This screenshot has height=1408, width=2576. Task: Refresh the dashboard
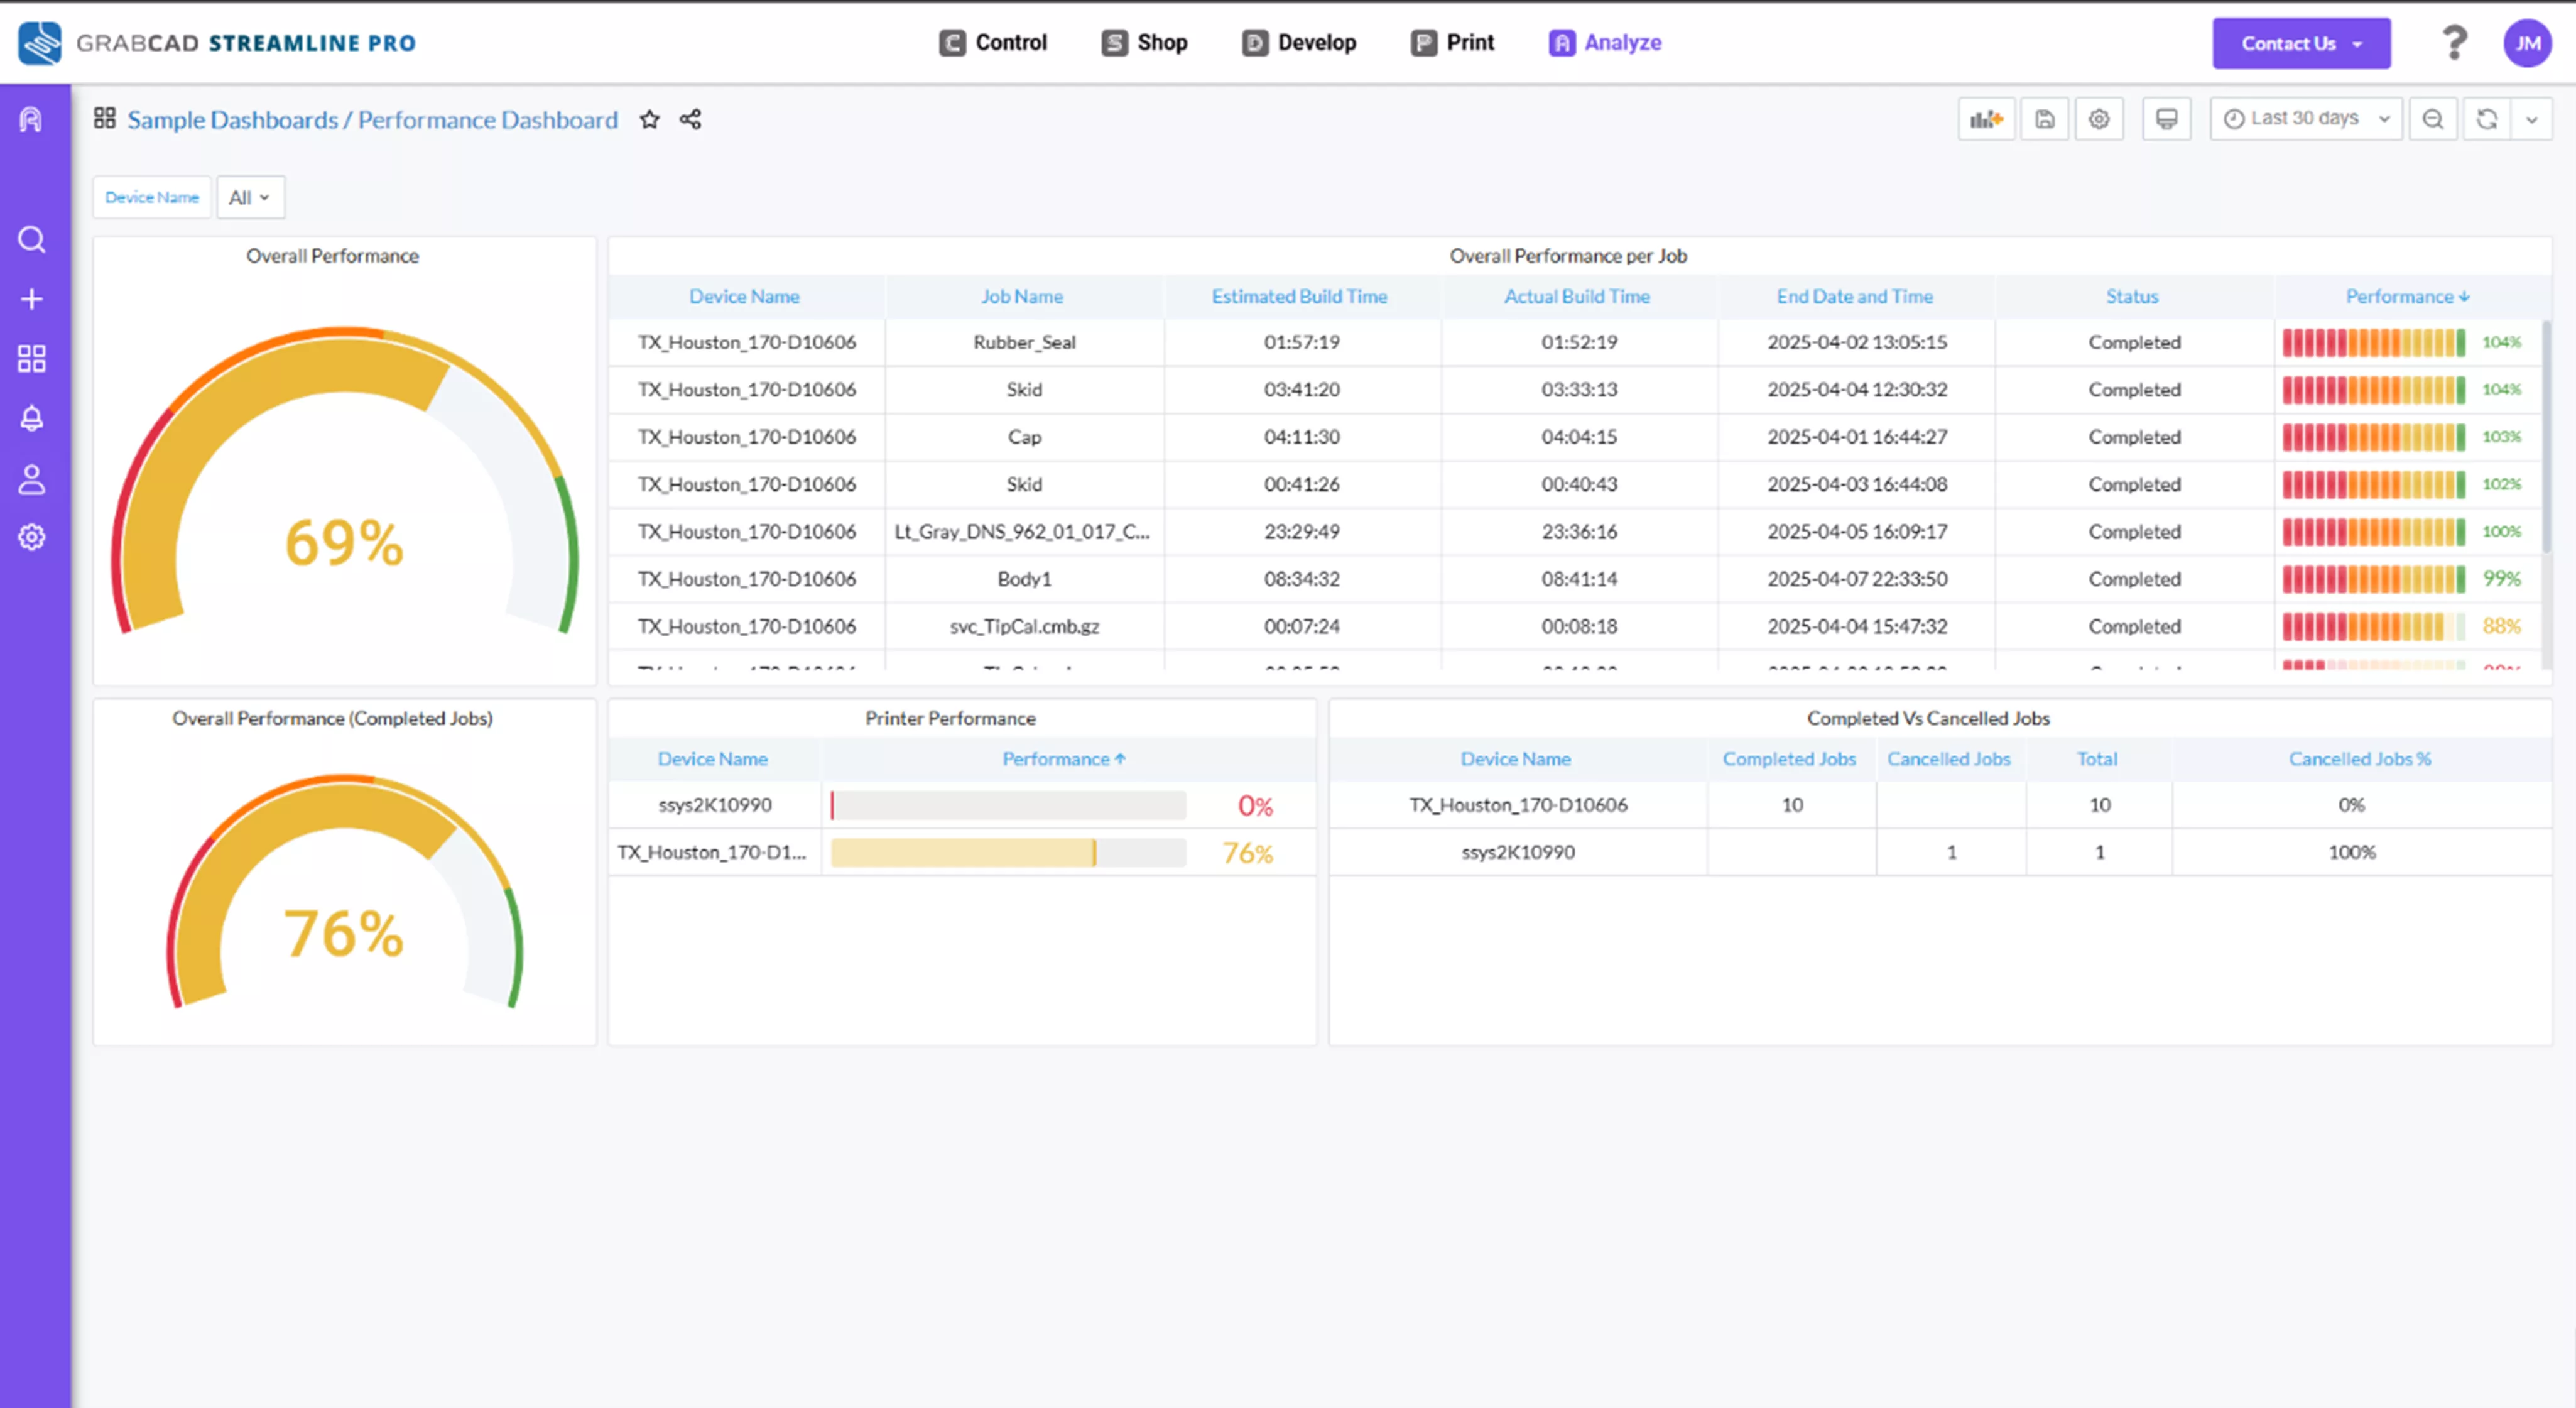[x=2486, y=120]
